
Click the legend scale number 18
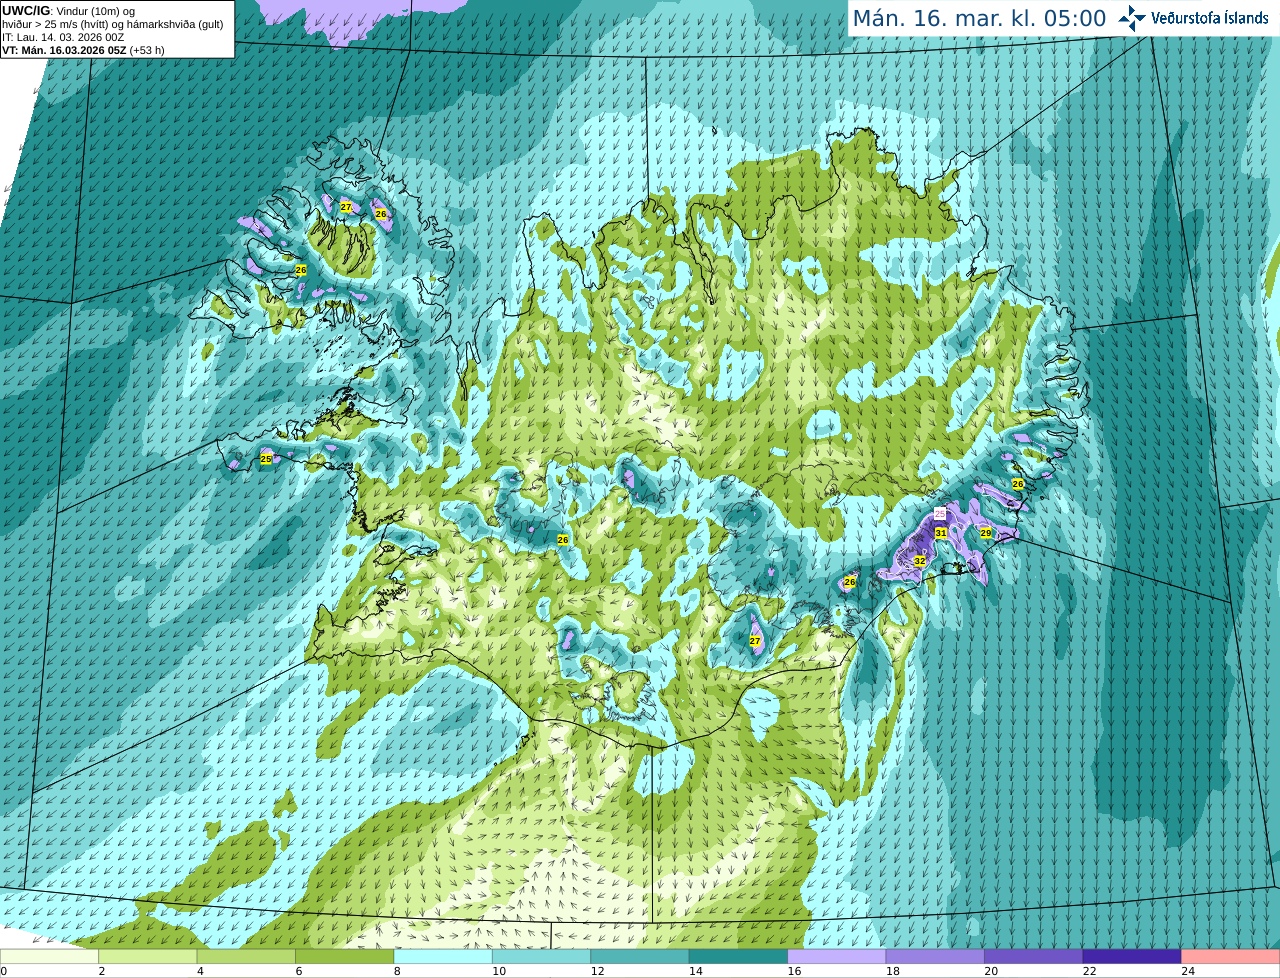(893, 971)
